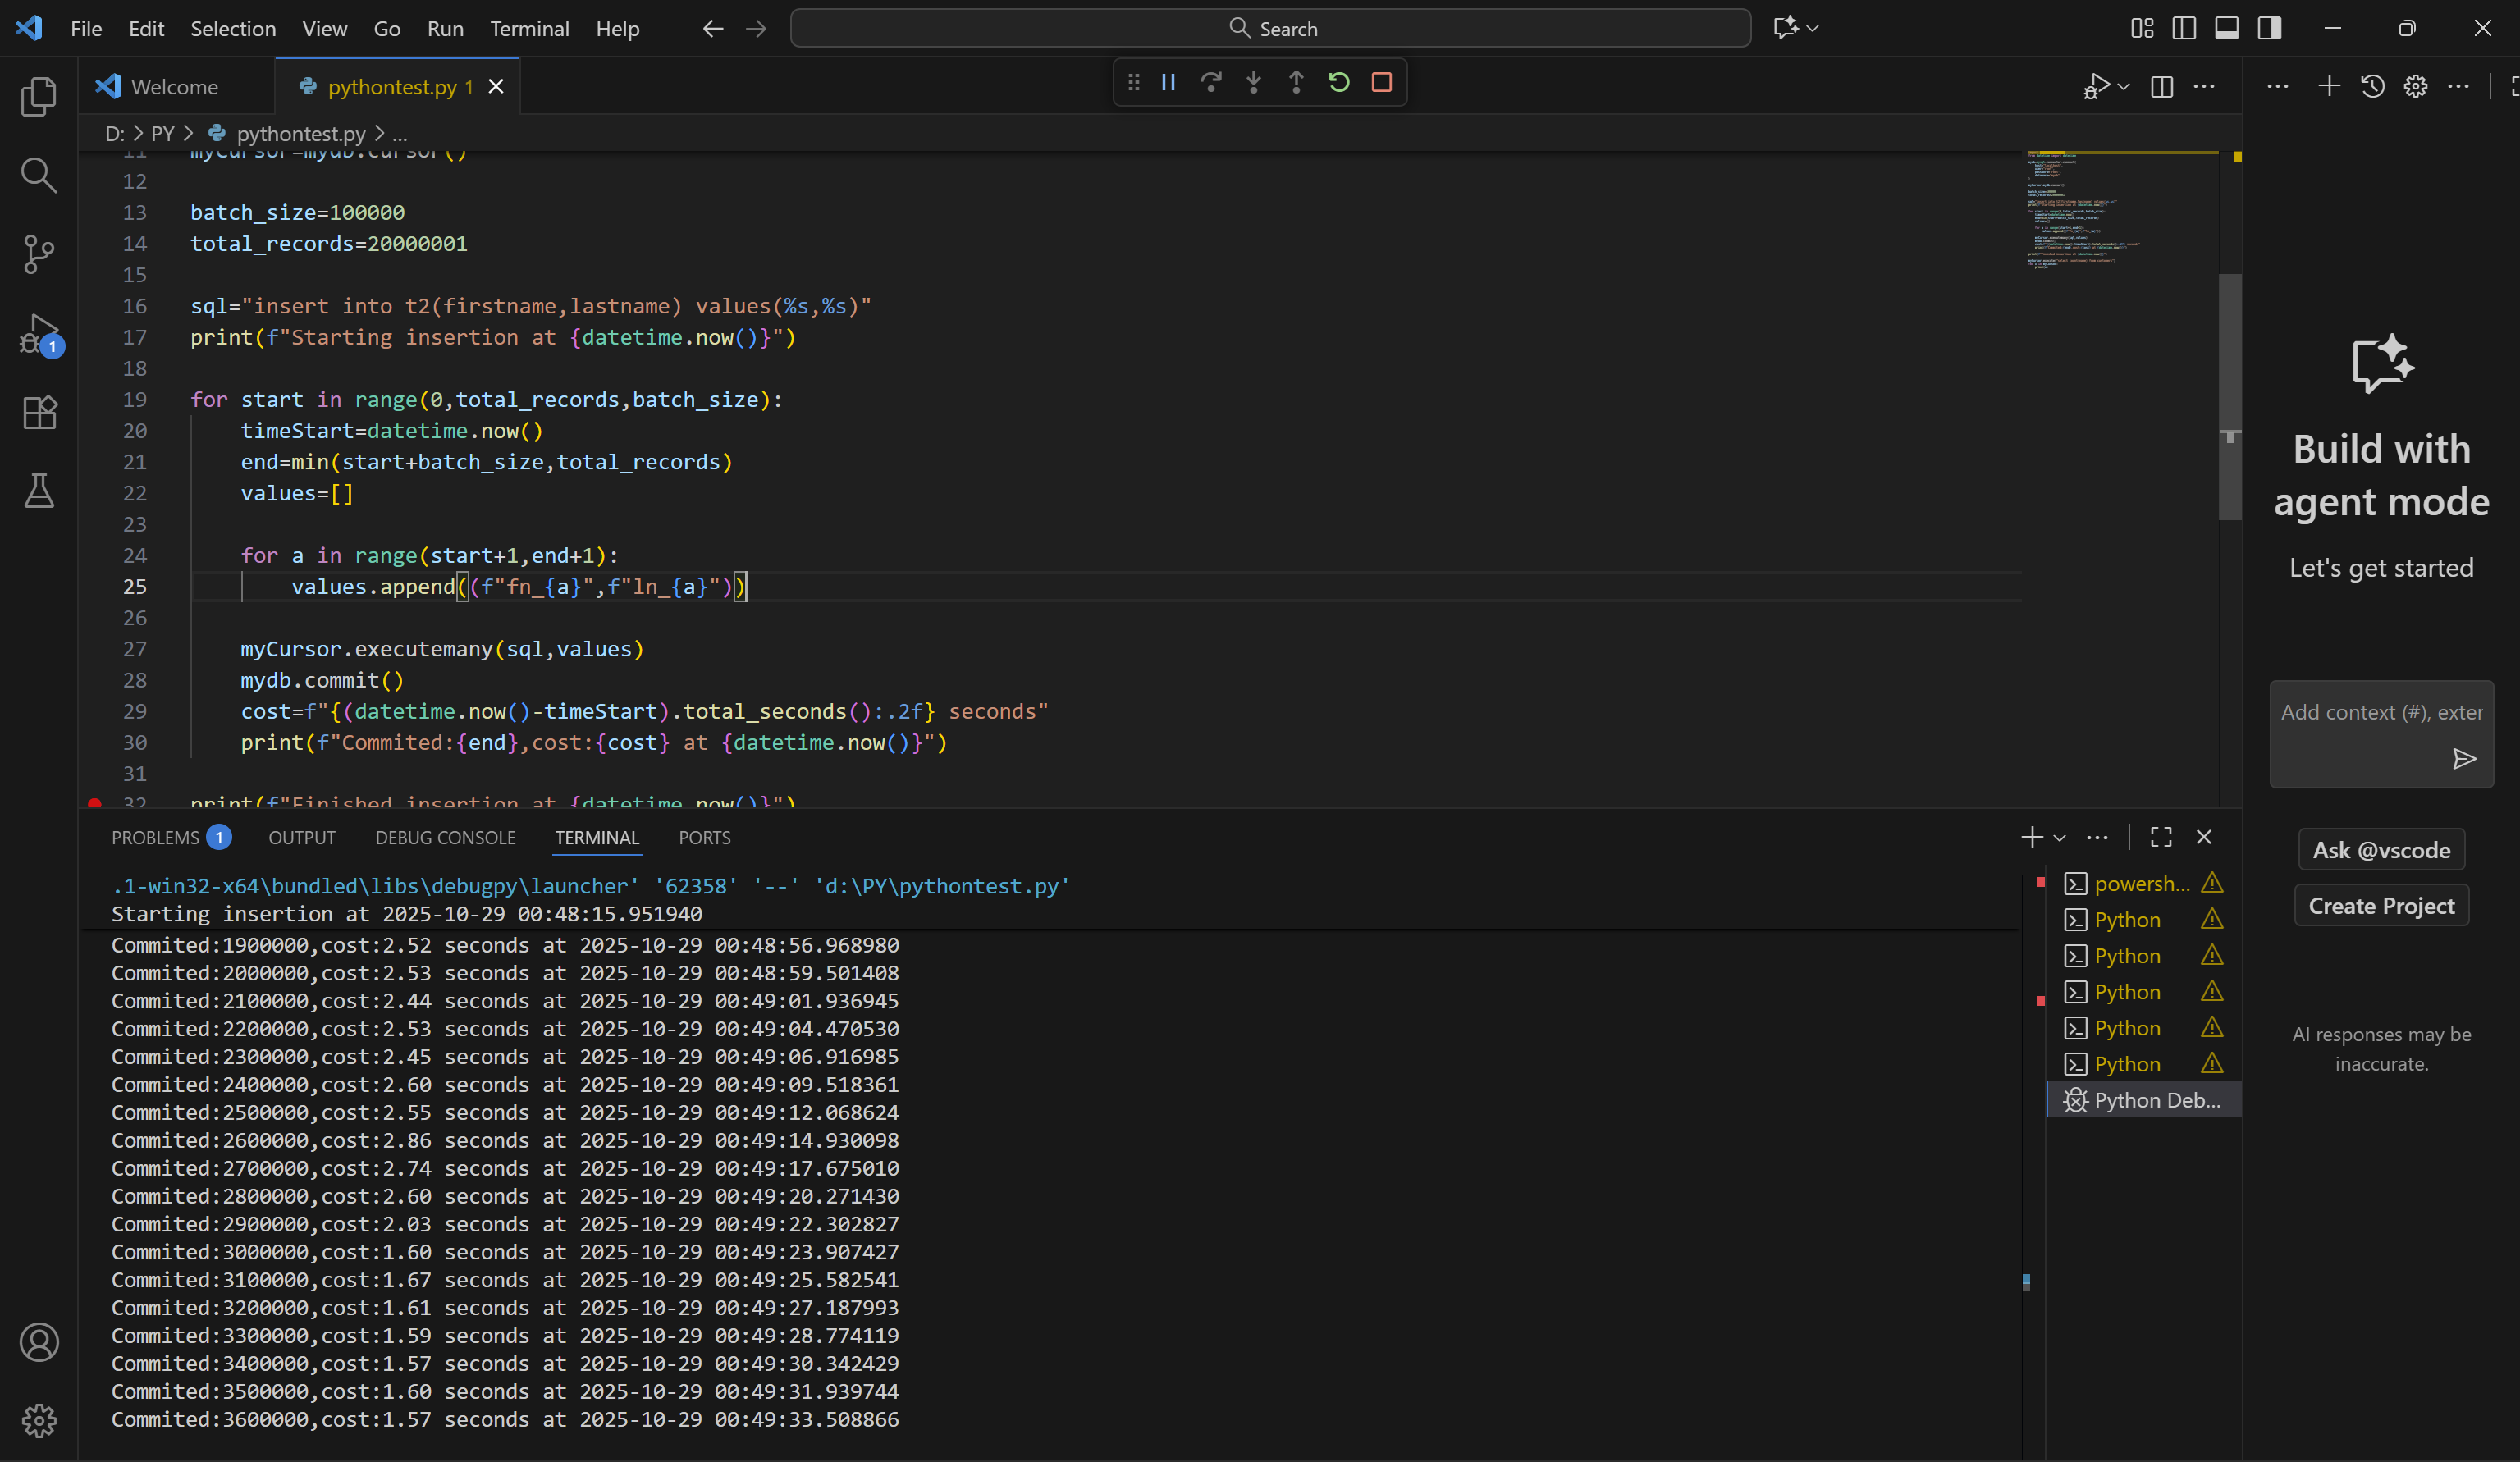Toggle the bottom panel layout button
The height and width of the screenshot is (1462, 2520).
[2226, 28]
